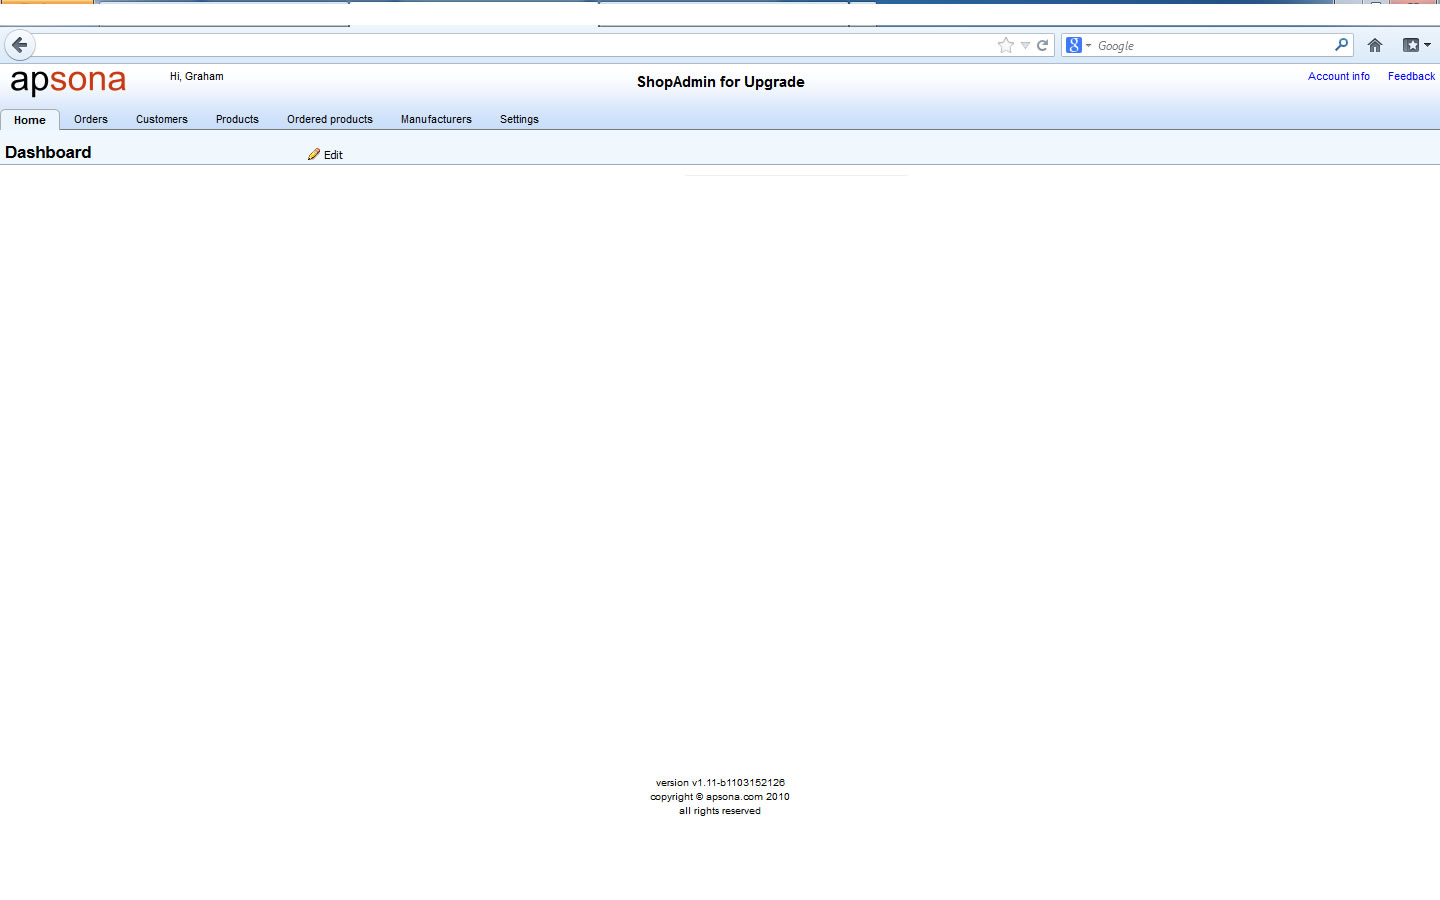This screenshot has height=900, width=1440.
Task: Click the Dashboard heading
Action: point(48,152)
